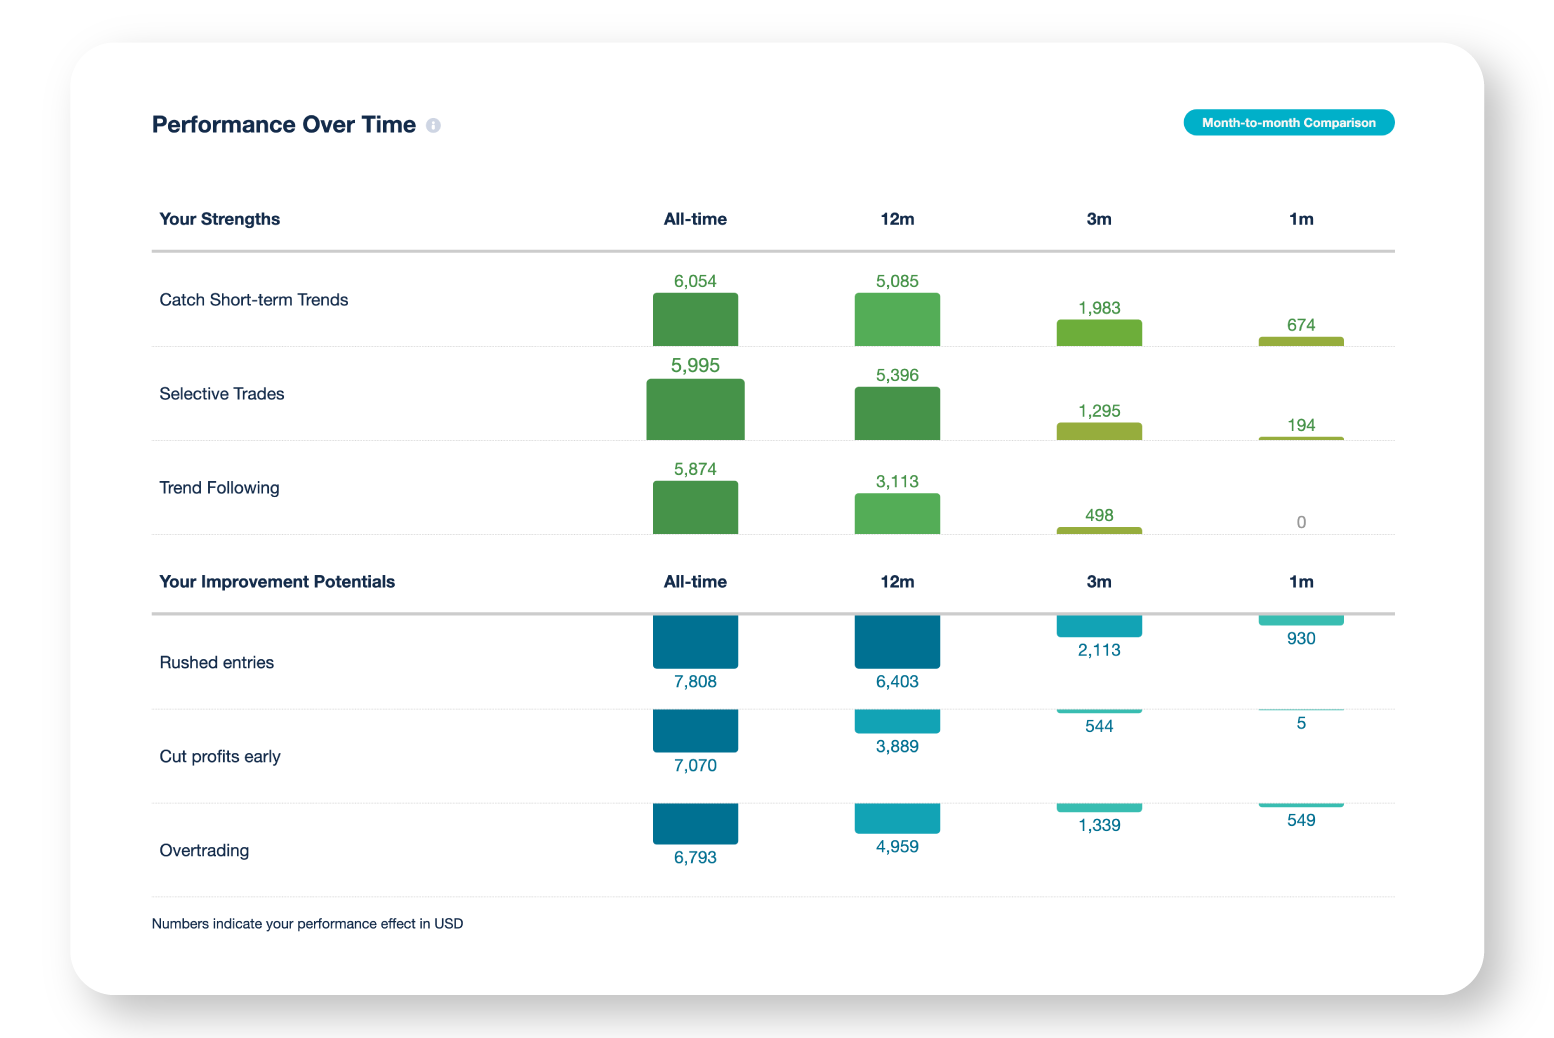This screenshot has width=1554, height=1038.
Task: Click the info icon beside Performance Over Time
Action: click(433, 125)
